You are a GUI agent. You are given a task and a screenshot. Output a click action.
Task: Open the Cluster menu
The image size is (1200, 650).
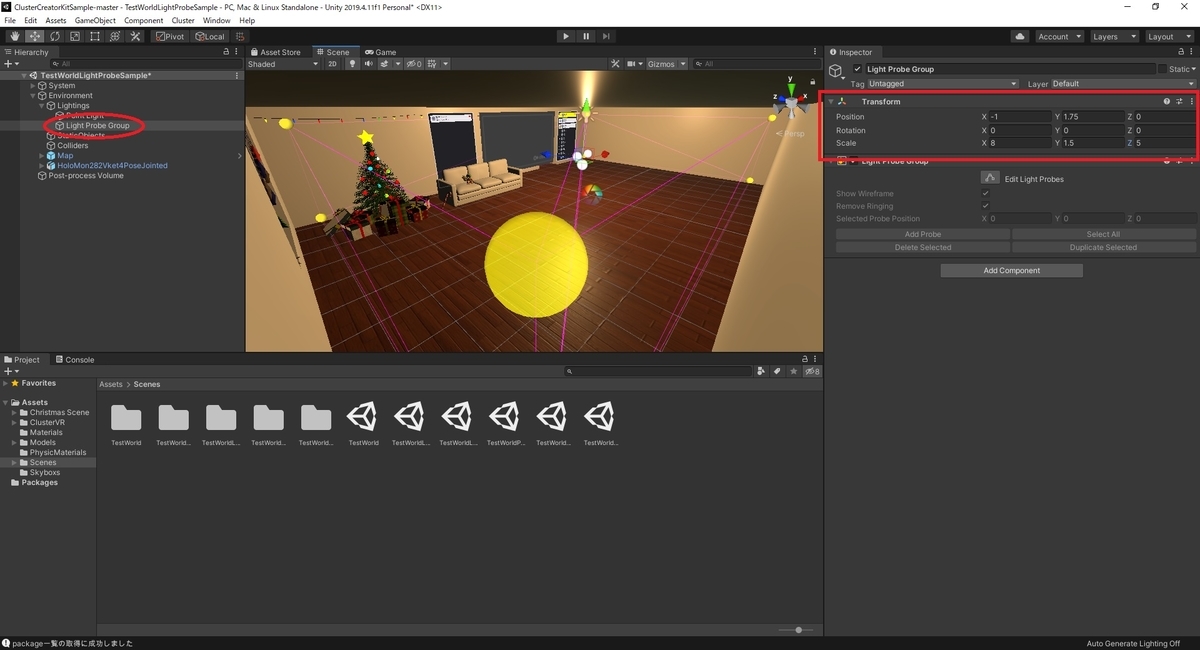click(x=183, y=20)
